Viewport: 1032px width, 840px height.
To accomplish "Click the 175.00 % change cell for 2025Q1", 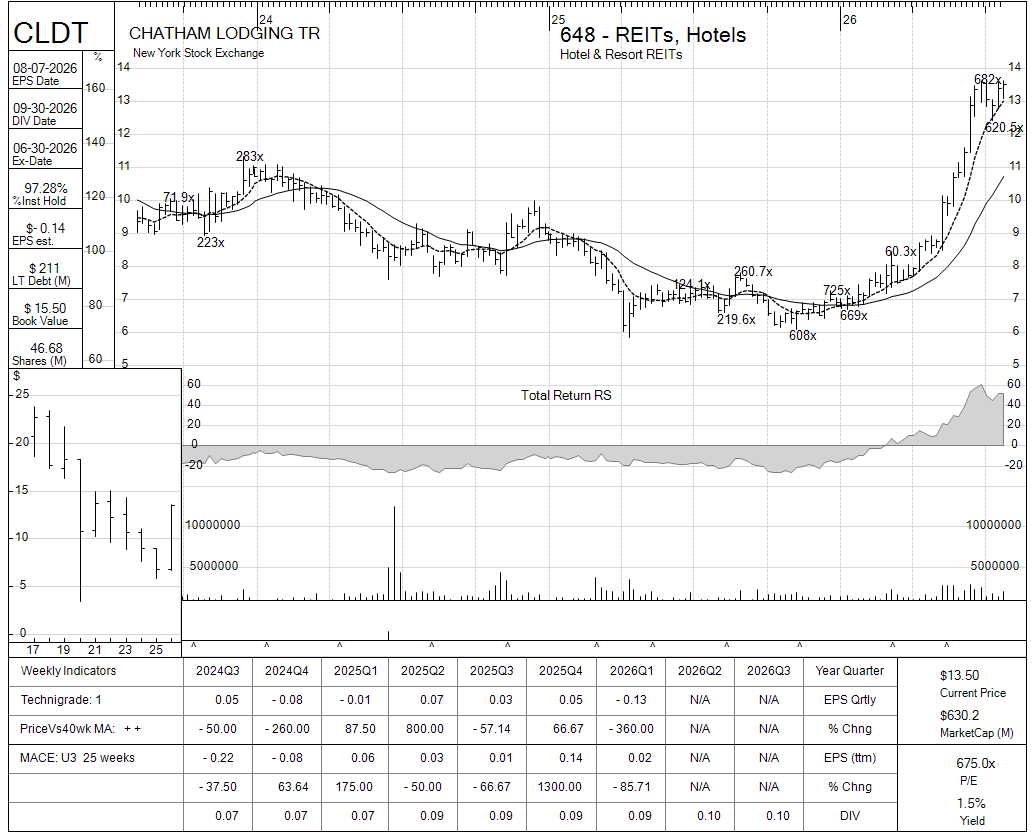I will (x=354, y=787).
